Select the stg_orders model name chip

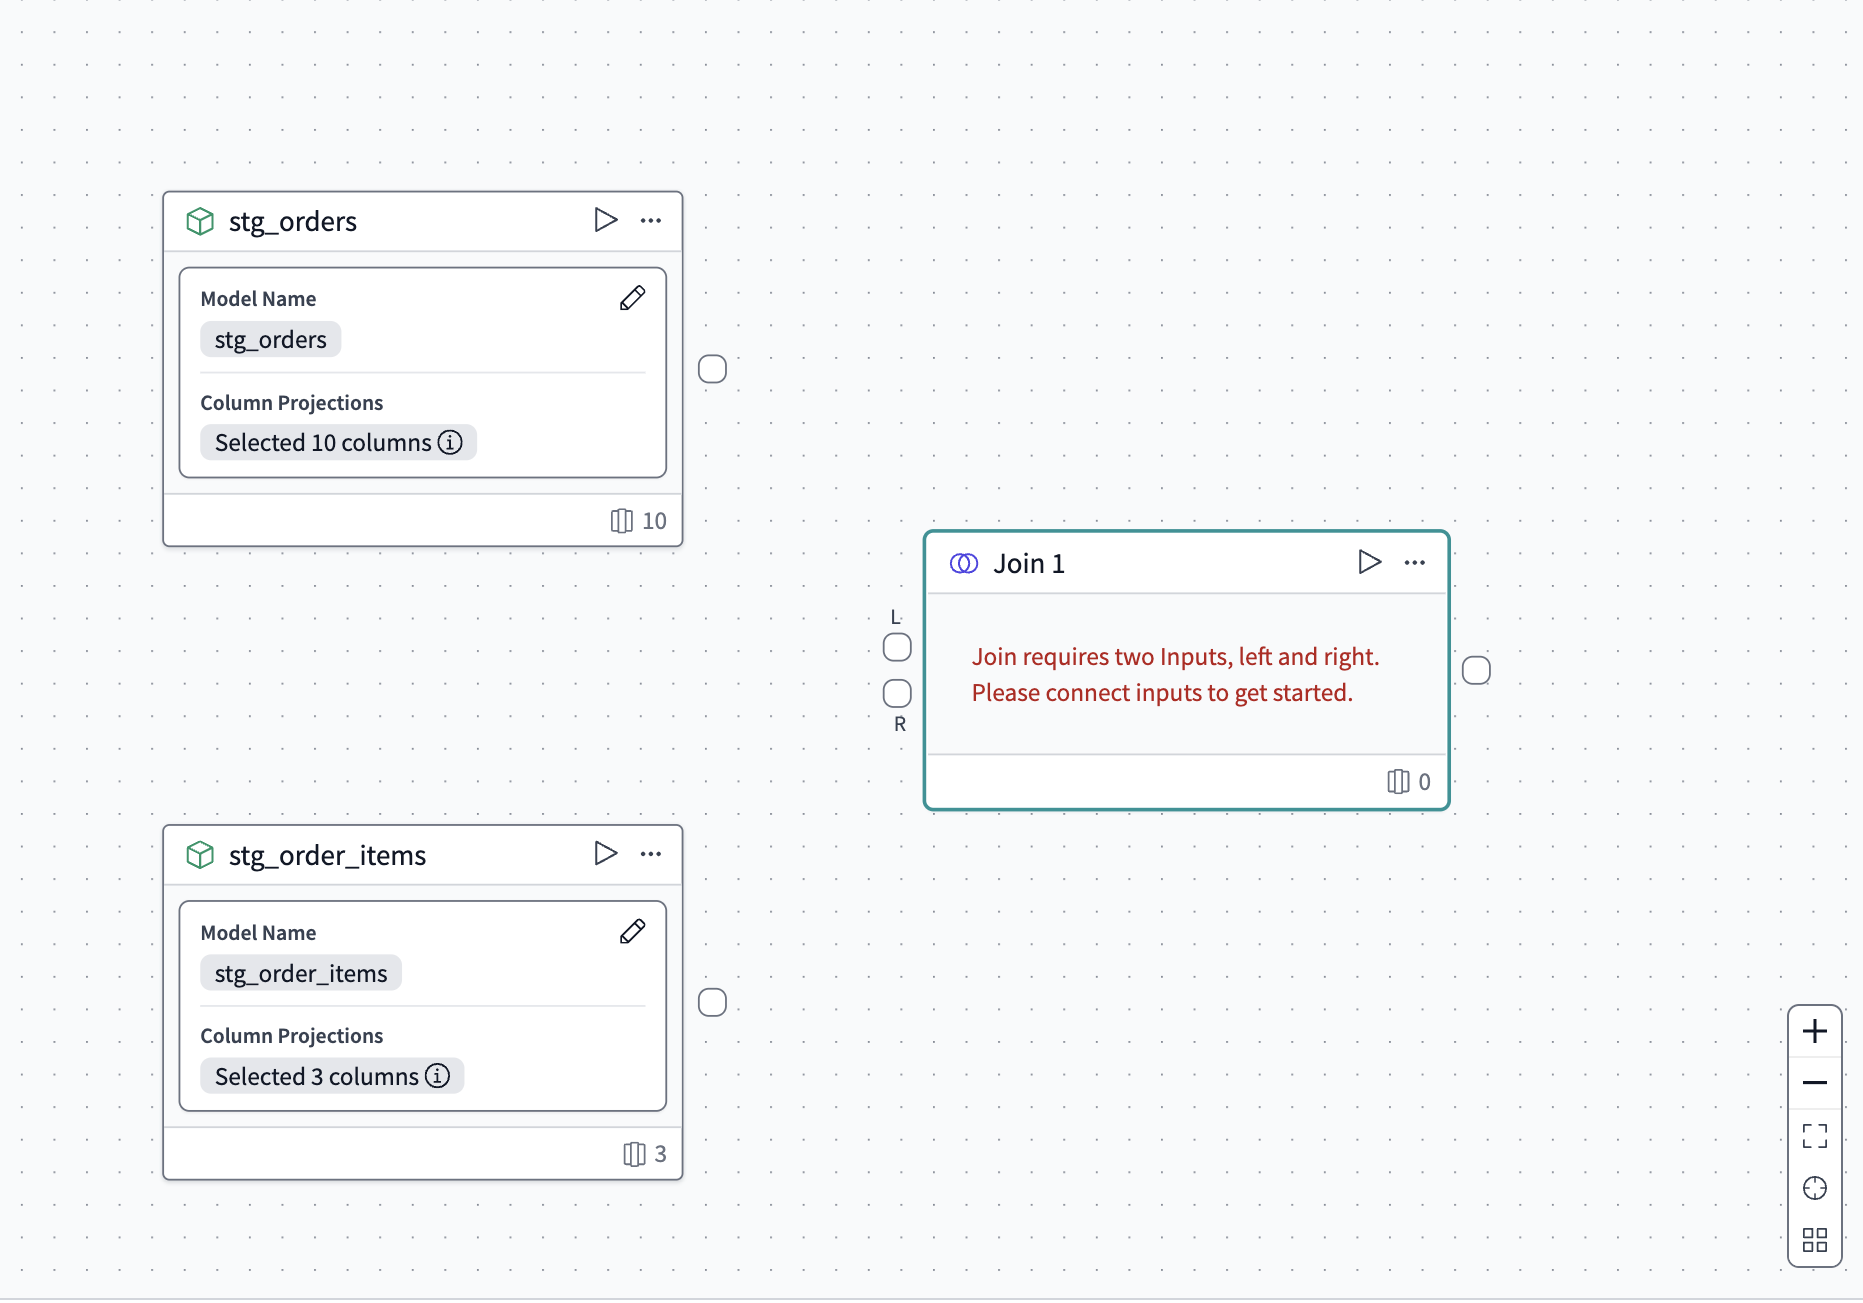(x=271, y=340)
